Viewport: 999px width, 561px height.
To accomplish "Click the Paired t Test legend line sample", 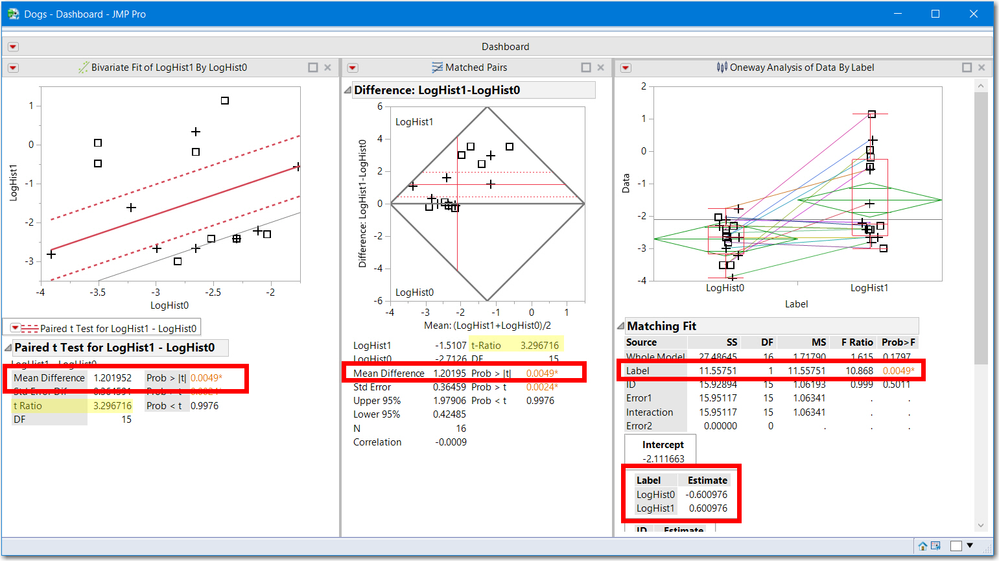I will pos(30,329).
